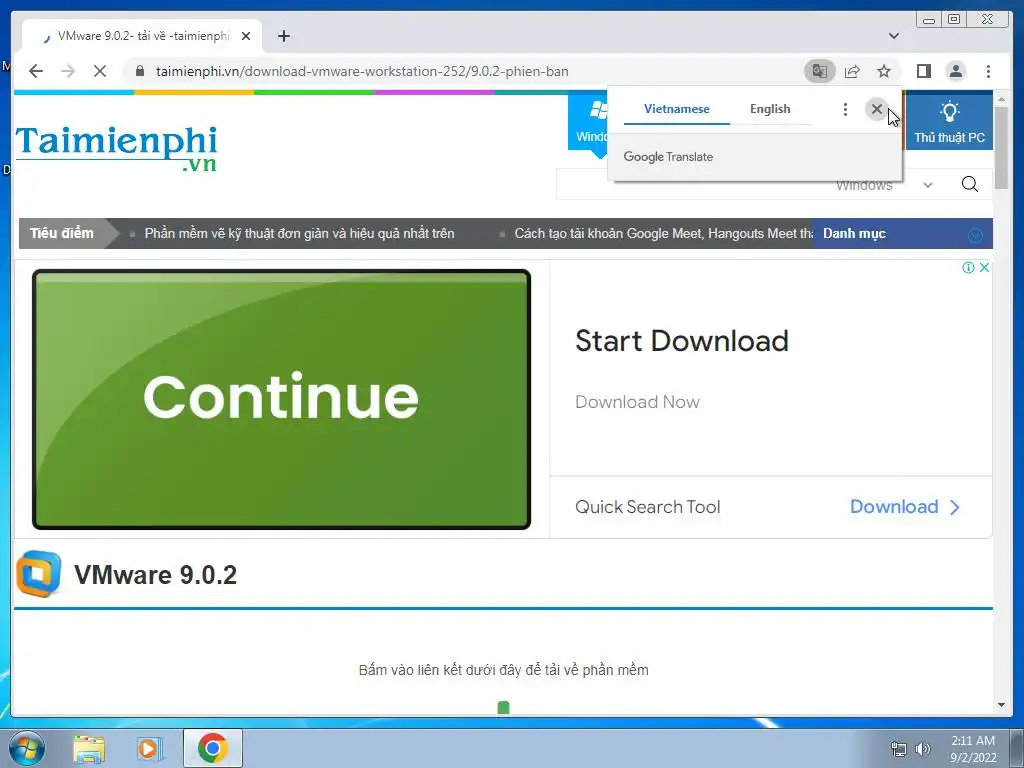Screen dimensions: 1024x768
Task: Switch translation to English
Action: pos(770,109)
